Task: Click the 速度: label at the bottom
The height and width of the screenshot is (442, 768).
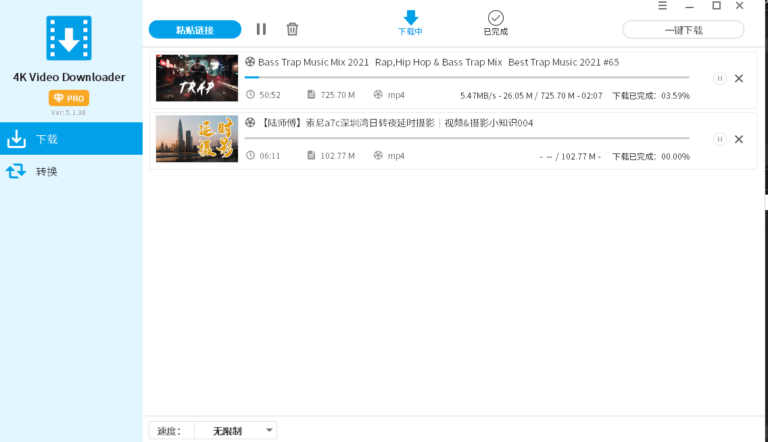Action: click(x=169, y=431)
